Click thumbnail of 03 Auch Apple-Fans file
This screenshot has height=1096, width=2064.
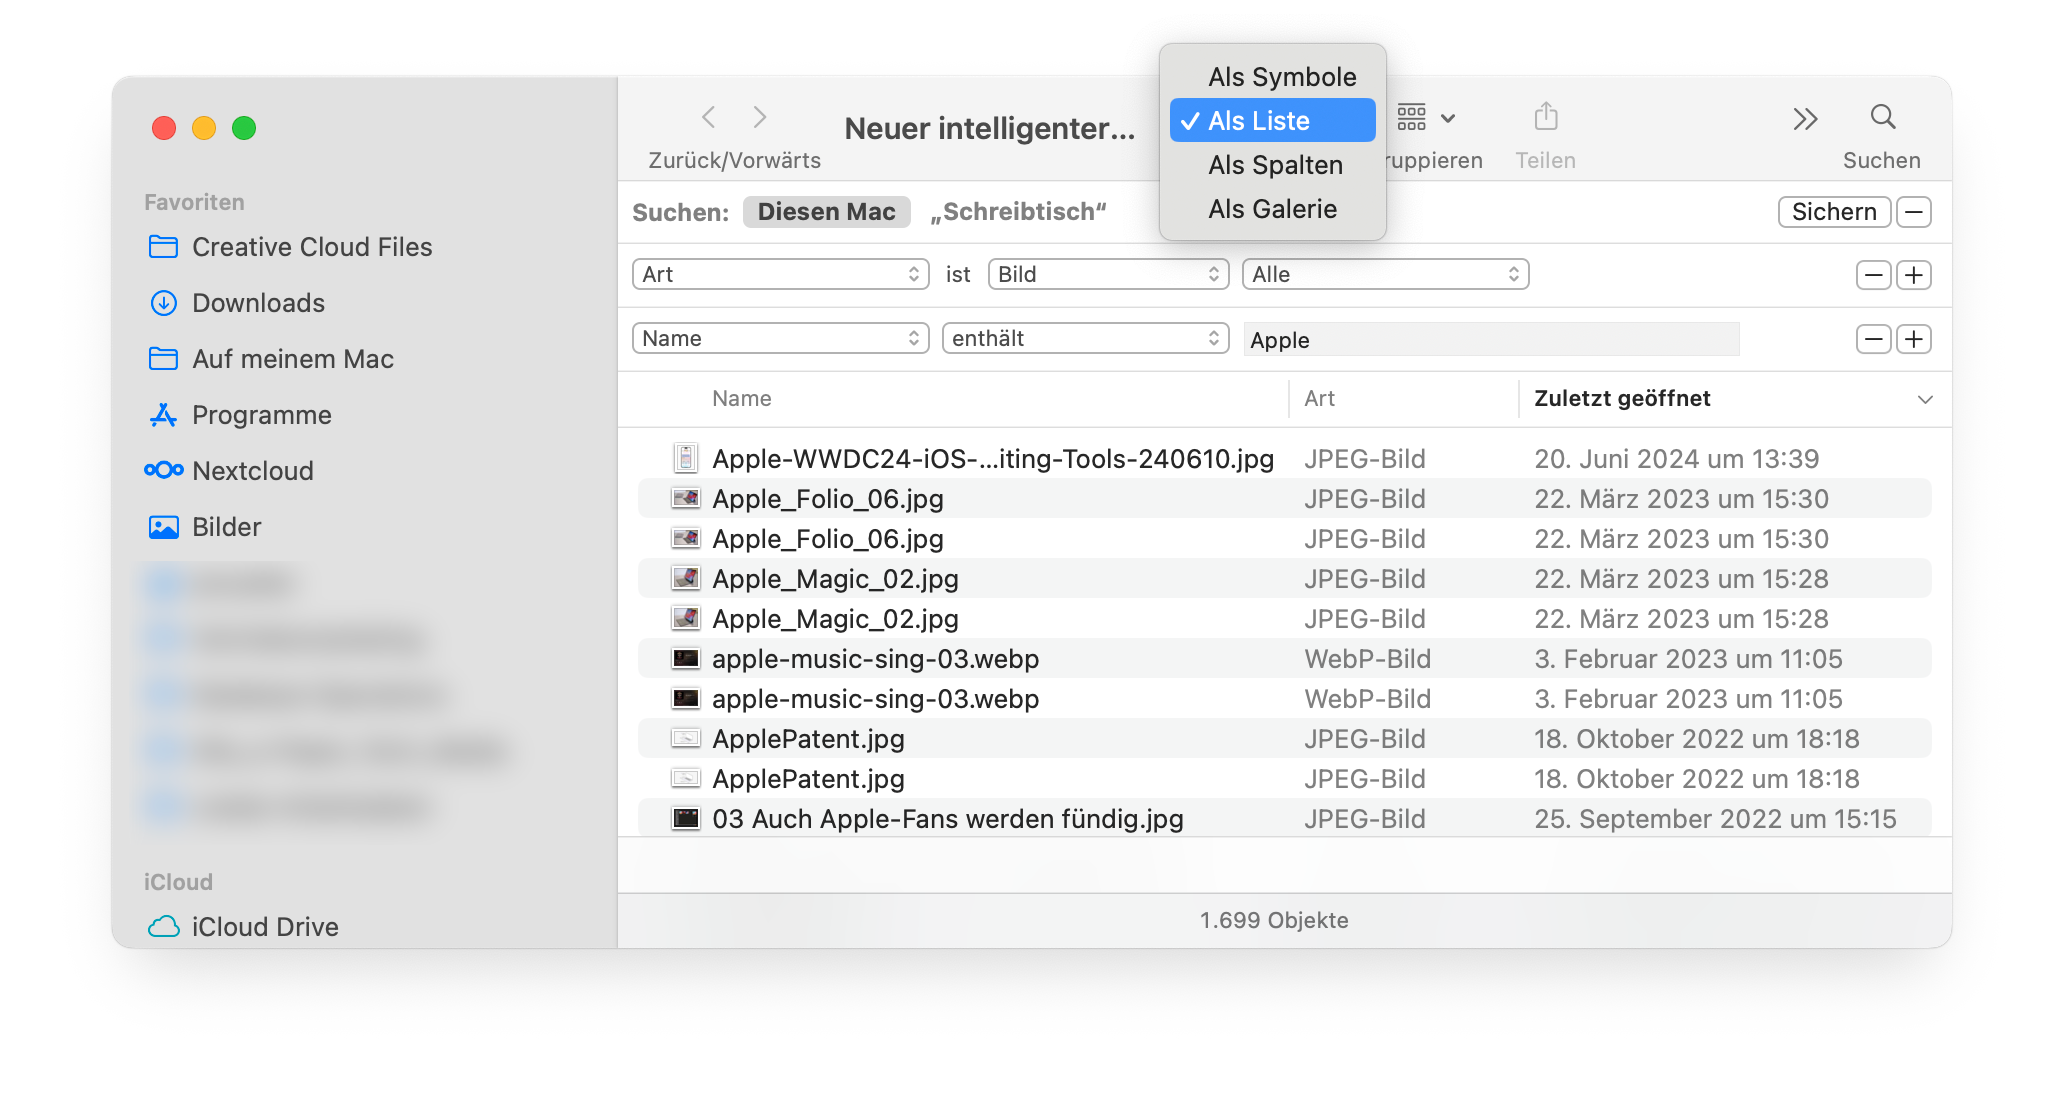[x=685, y=818]
